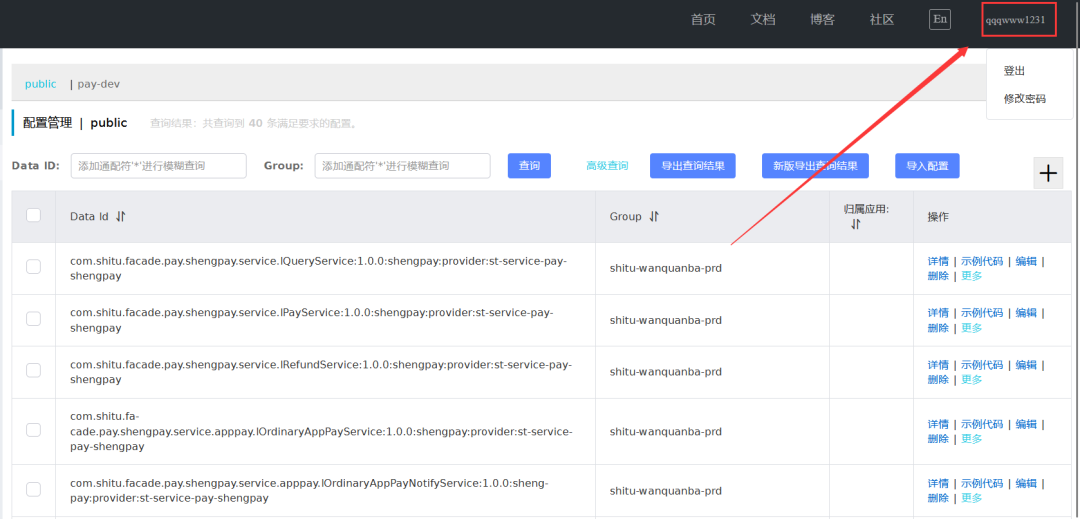Viewport: 1080px width, 519px height.
Task: Check the IOrdinaryAppPayNotifyService row checkbox
Action: tap(33, 489)
